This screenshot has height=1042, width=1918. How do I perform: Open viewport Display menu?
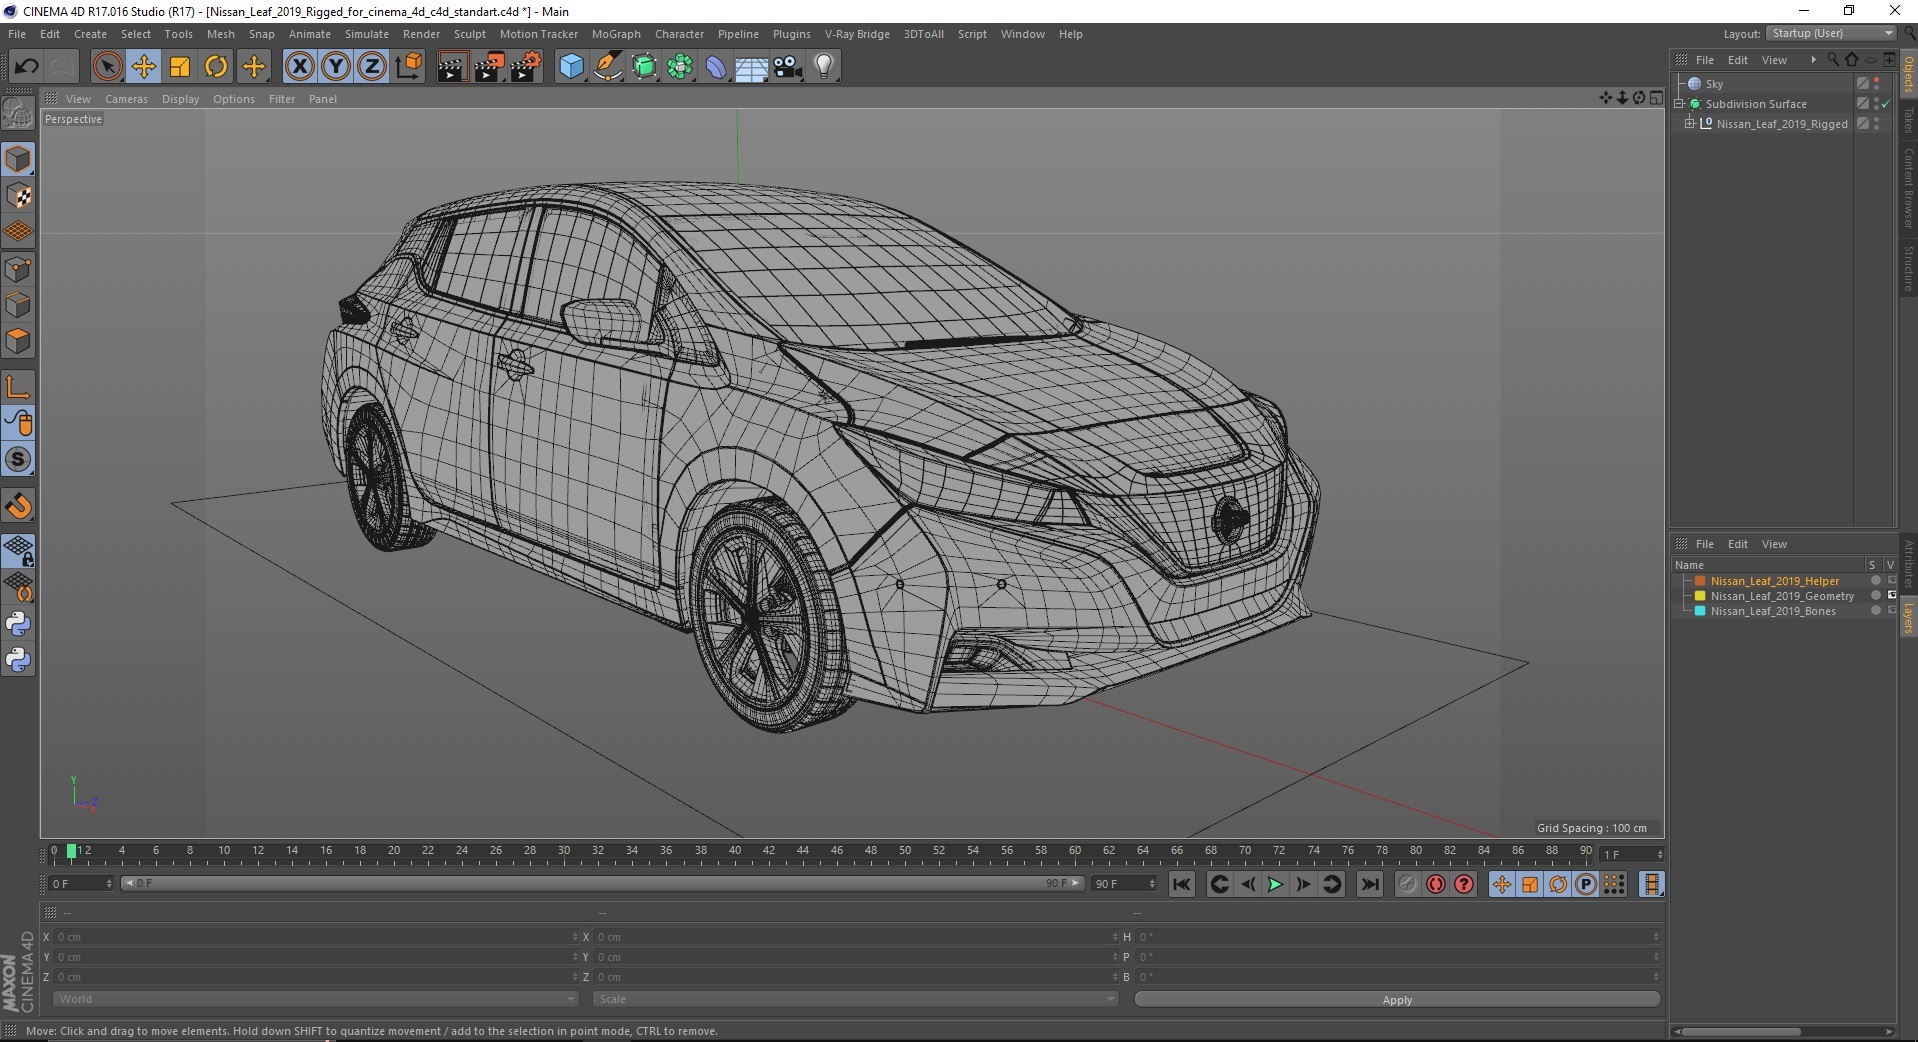click(x=181, y=99)
